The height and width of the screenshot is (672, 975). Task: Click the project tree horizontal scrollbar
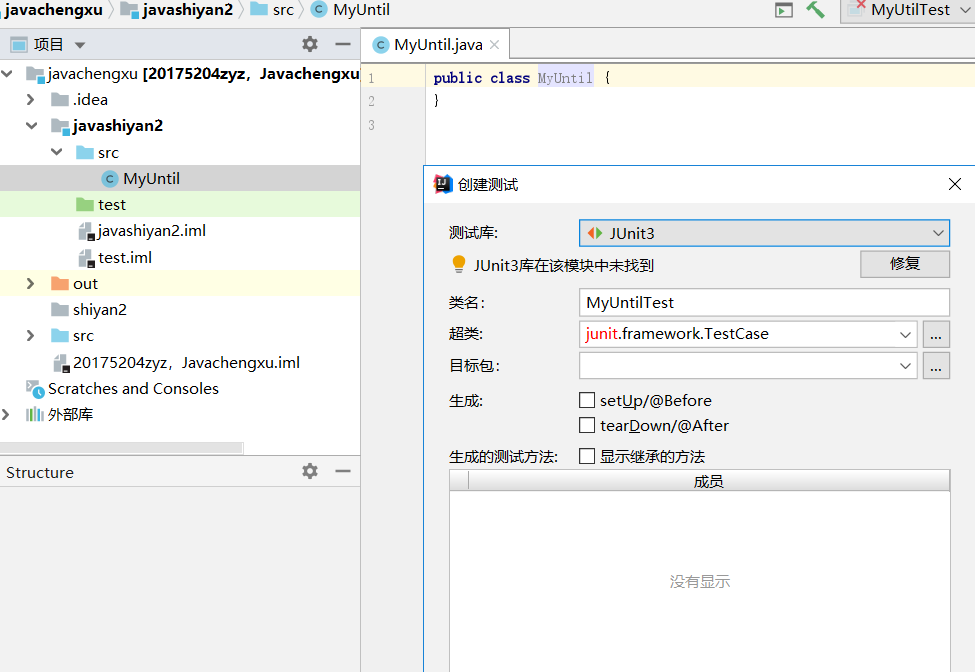point(121,448)
